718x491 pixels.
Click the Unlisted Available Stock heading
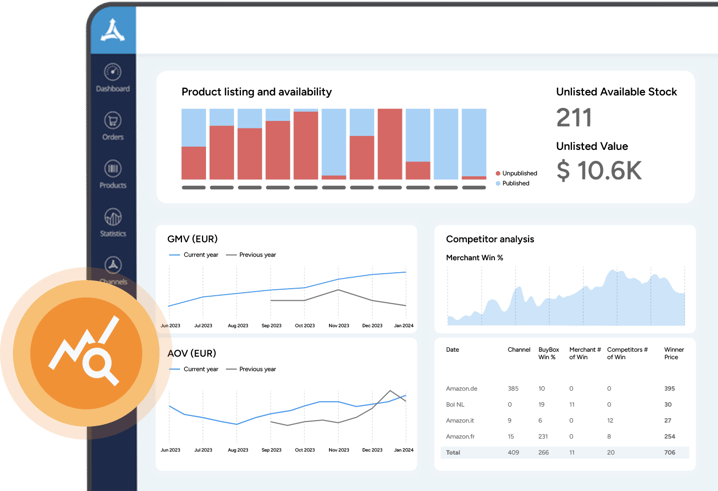tap(616, 92)
